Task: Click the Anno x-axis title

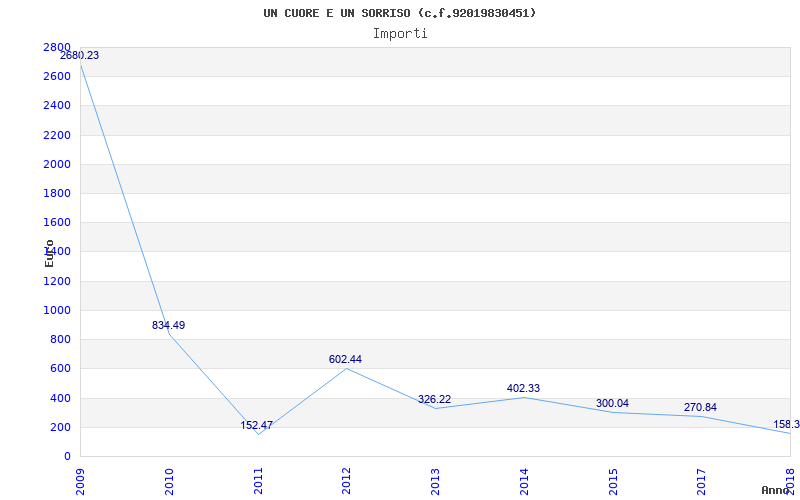Action: [x=776, y=490]
